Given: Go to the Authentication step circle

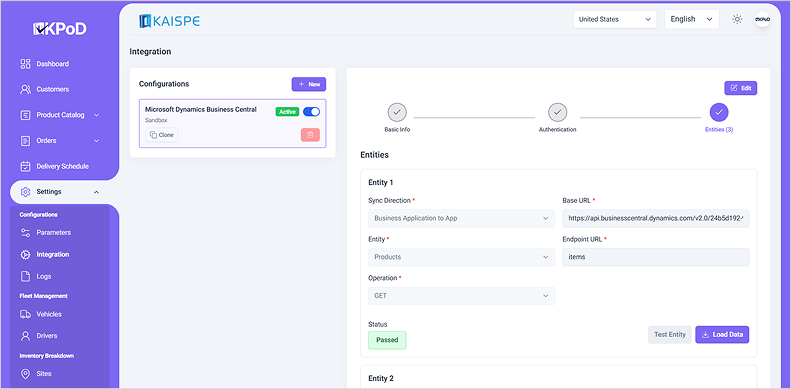Looking at the screenshot, I should [x=557, y=112].
